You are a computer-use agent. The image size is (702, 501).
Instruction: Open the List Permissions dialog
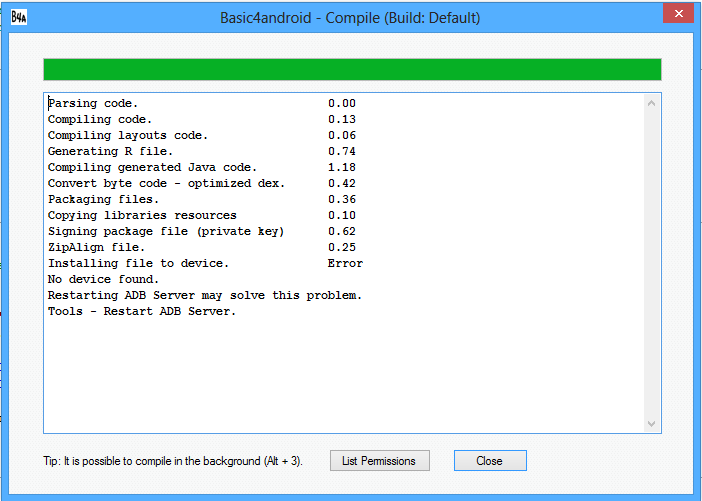pyautogui.click(x=379, y=461)
